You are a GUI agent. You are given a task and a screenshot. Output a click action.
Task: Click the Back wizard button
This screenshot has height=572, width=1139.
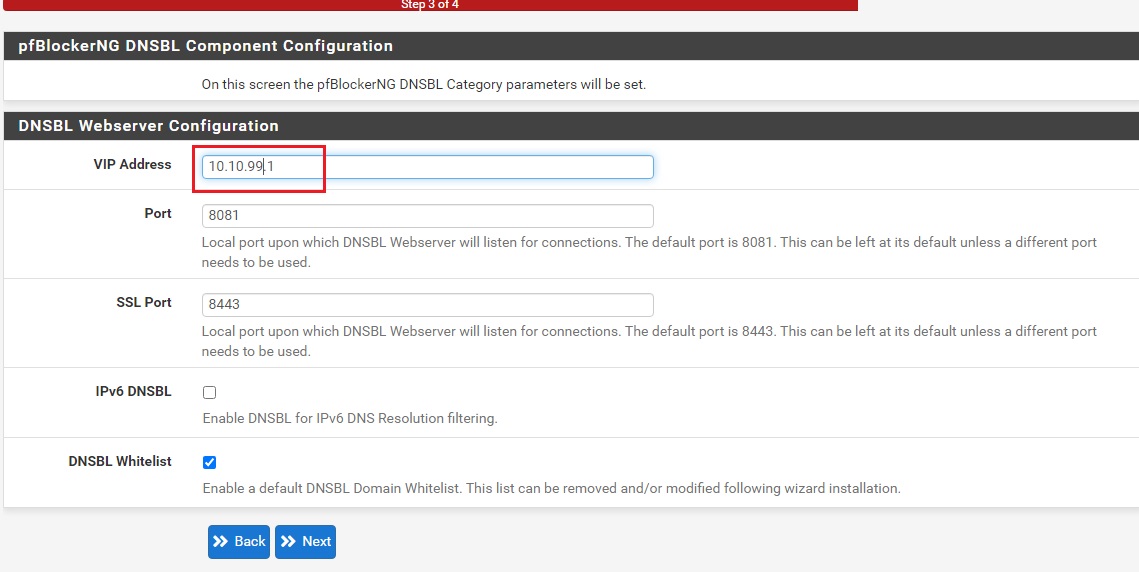[x=239, y=541]
